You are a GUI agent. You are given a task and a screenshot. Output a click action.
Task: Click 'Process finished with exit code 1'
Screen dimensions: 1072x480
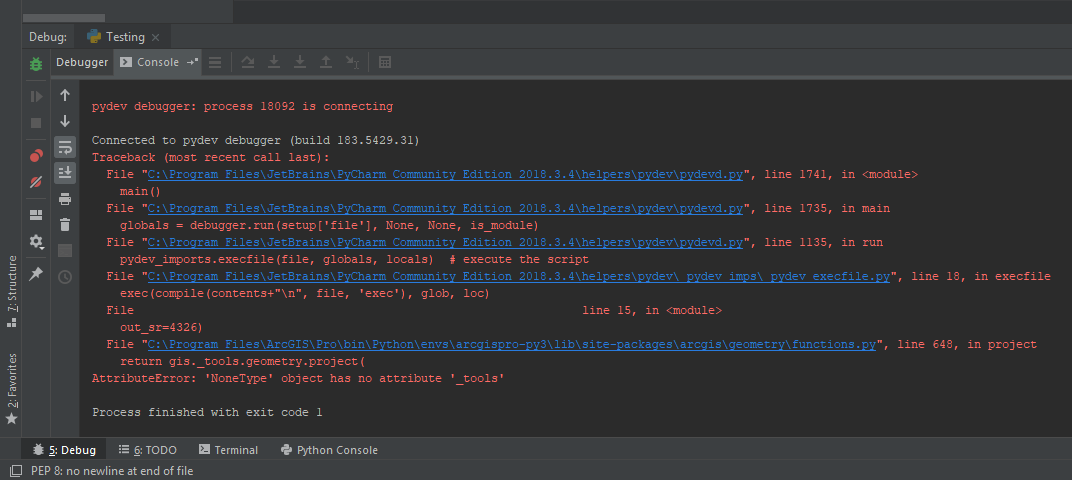click(x=207, y=412)
